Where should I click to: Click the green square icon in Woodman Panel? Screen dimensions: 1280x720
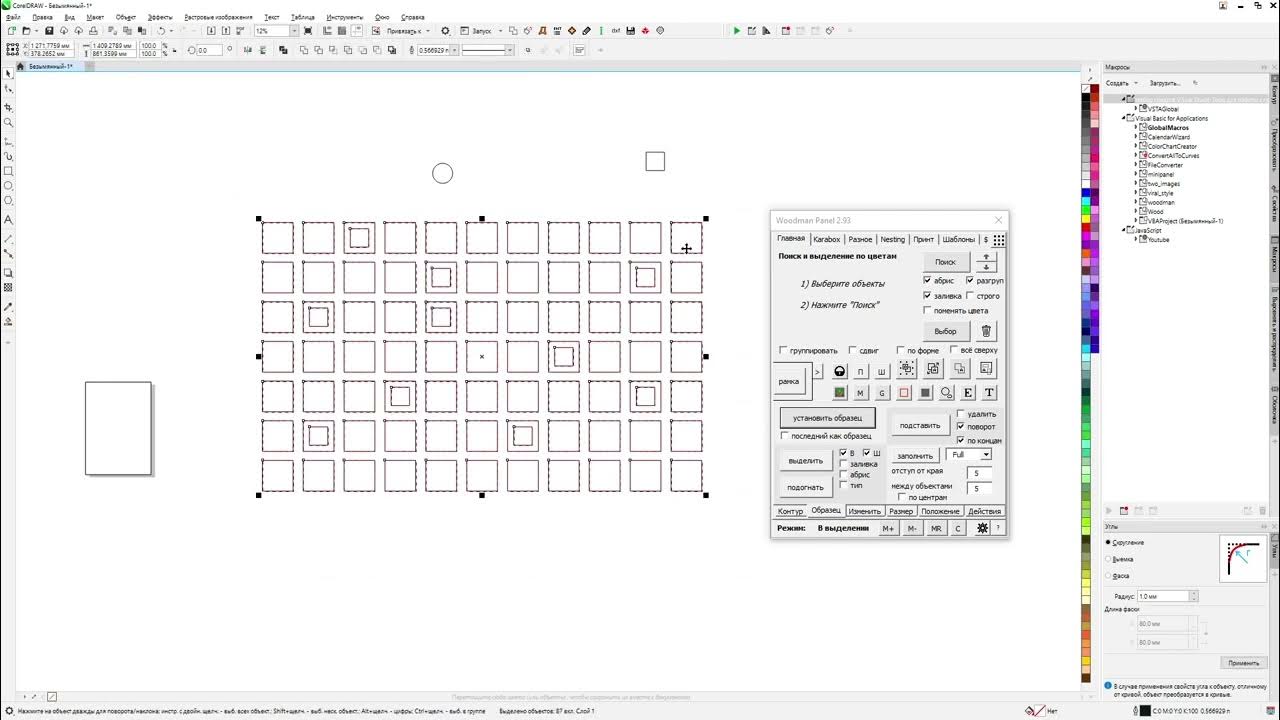tap(839, 393)
